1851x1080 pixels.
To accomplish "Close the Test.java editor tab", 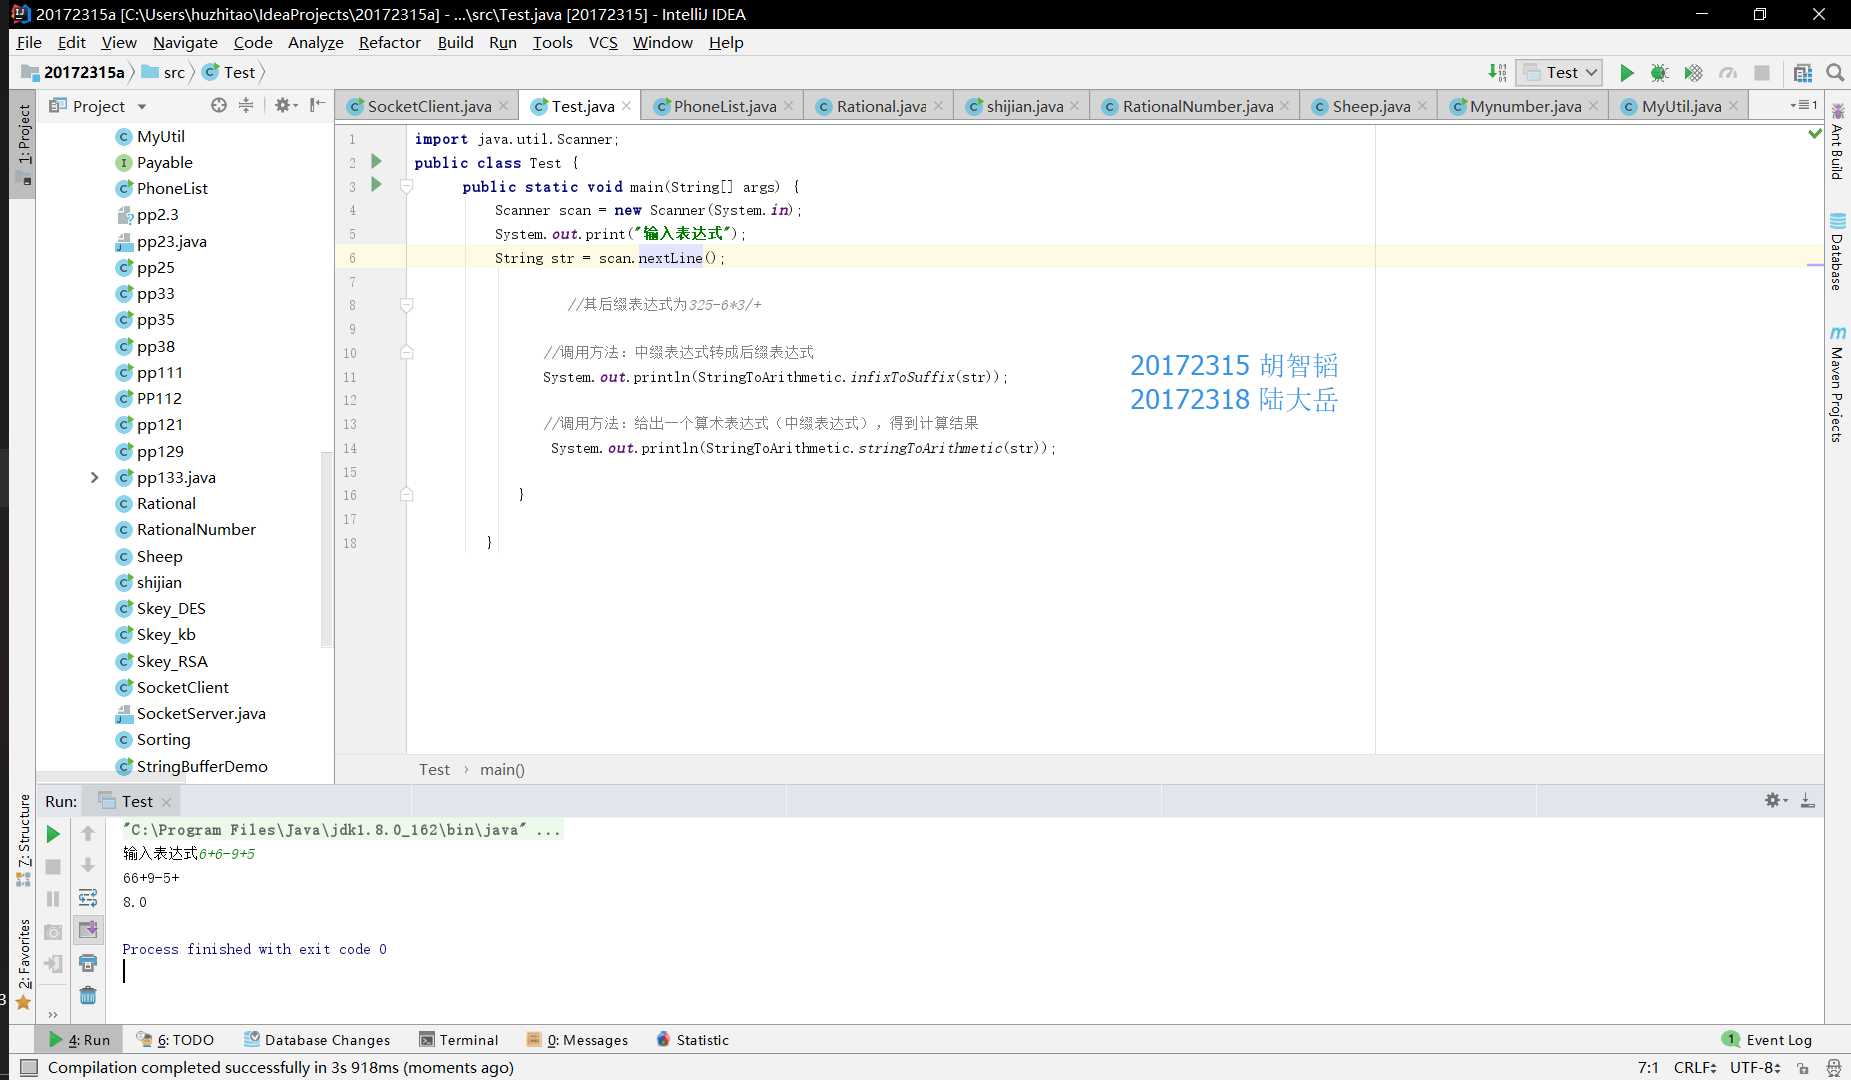I will click(x=627, y=105).
